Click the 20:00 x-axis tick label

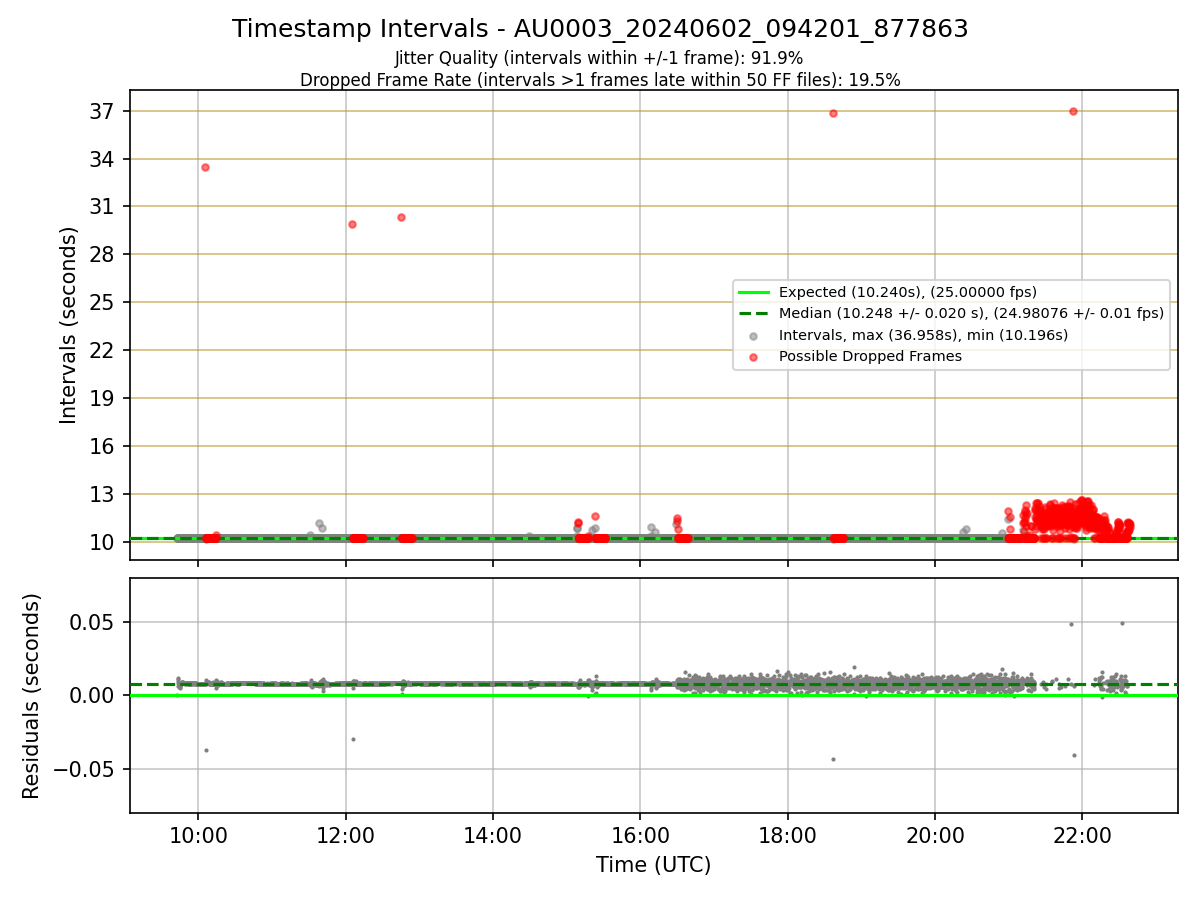pyautogui.click(x=935, y=835)
